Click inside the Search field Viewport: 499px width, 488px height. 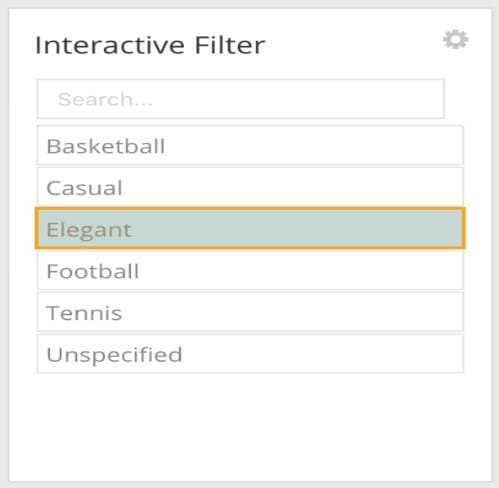240,99
